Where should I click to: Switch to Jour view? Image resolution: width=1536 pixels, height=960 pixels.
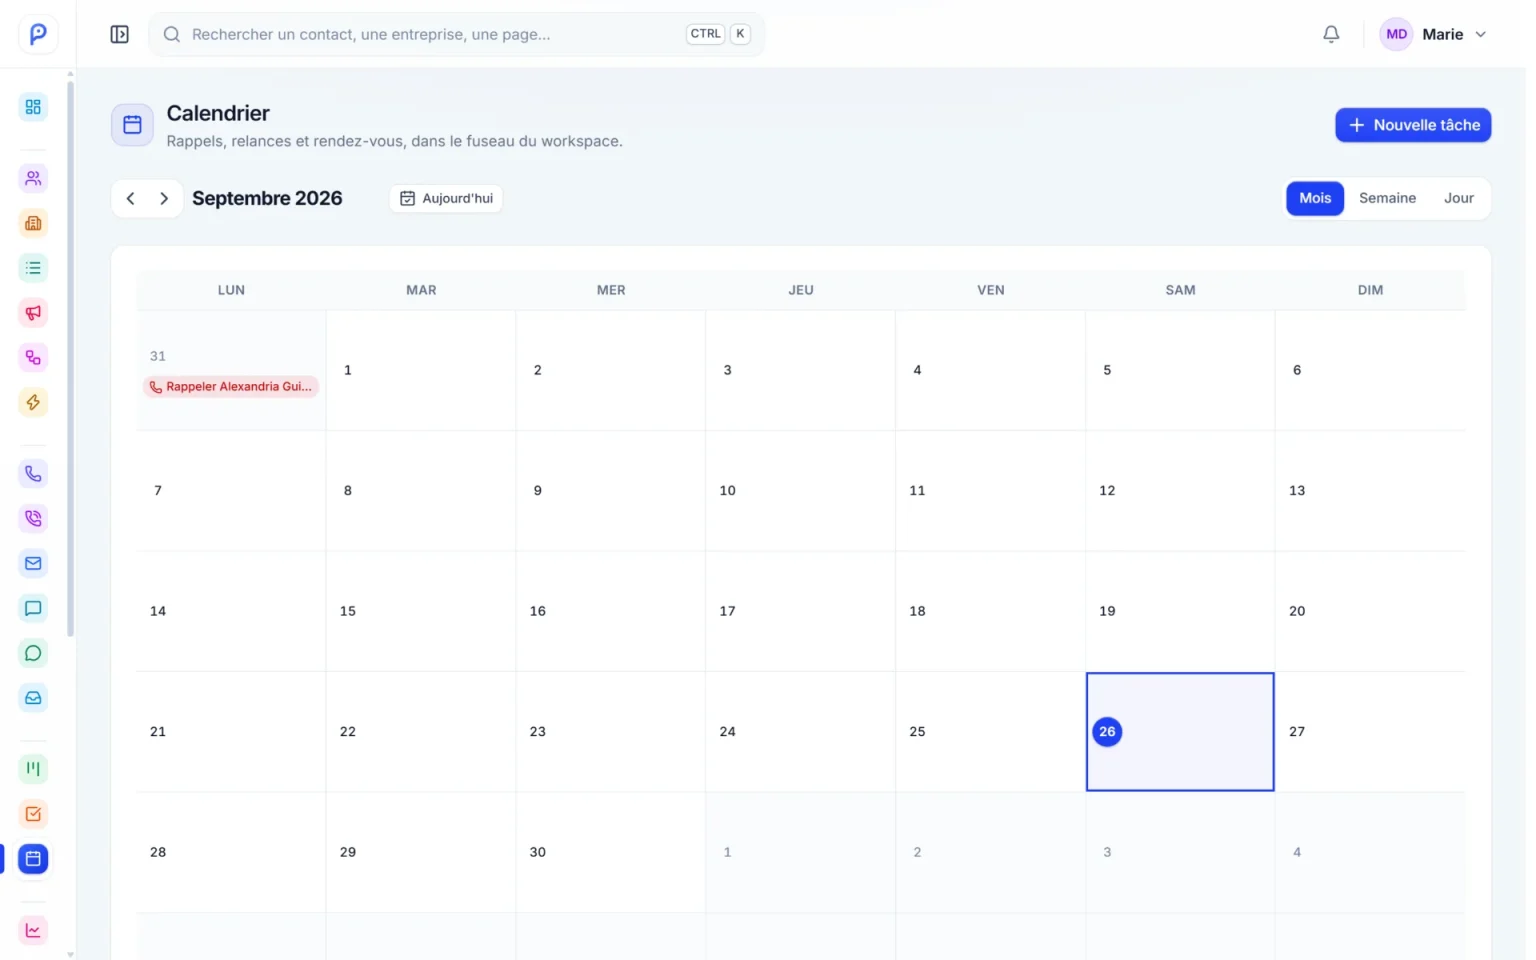coord(1458,198)
